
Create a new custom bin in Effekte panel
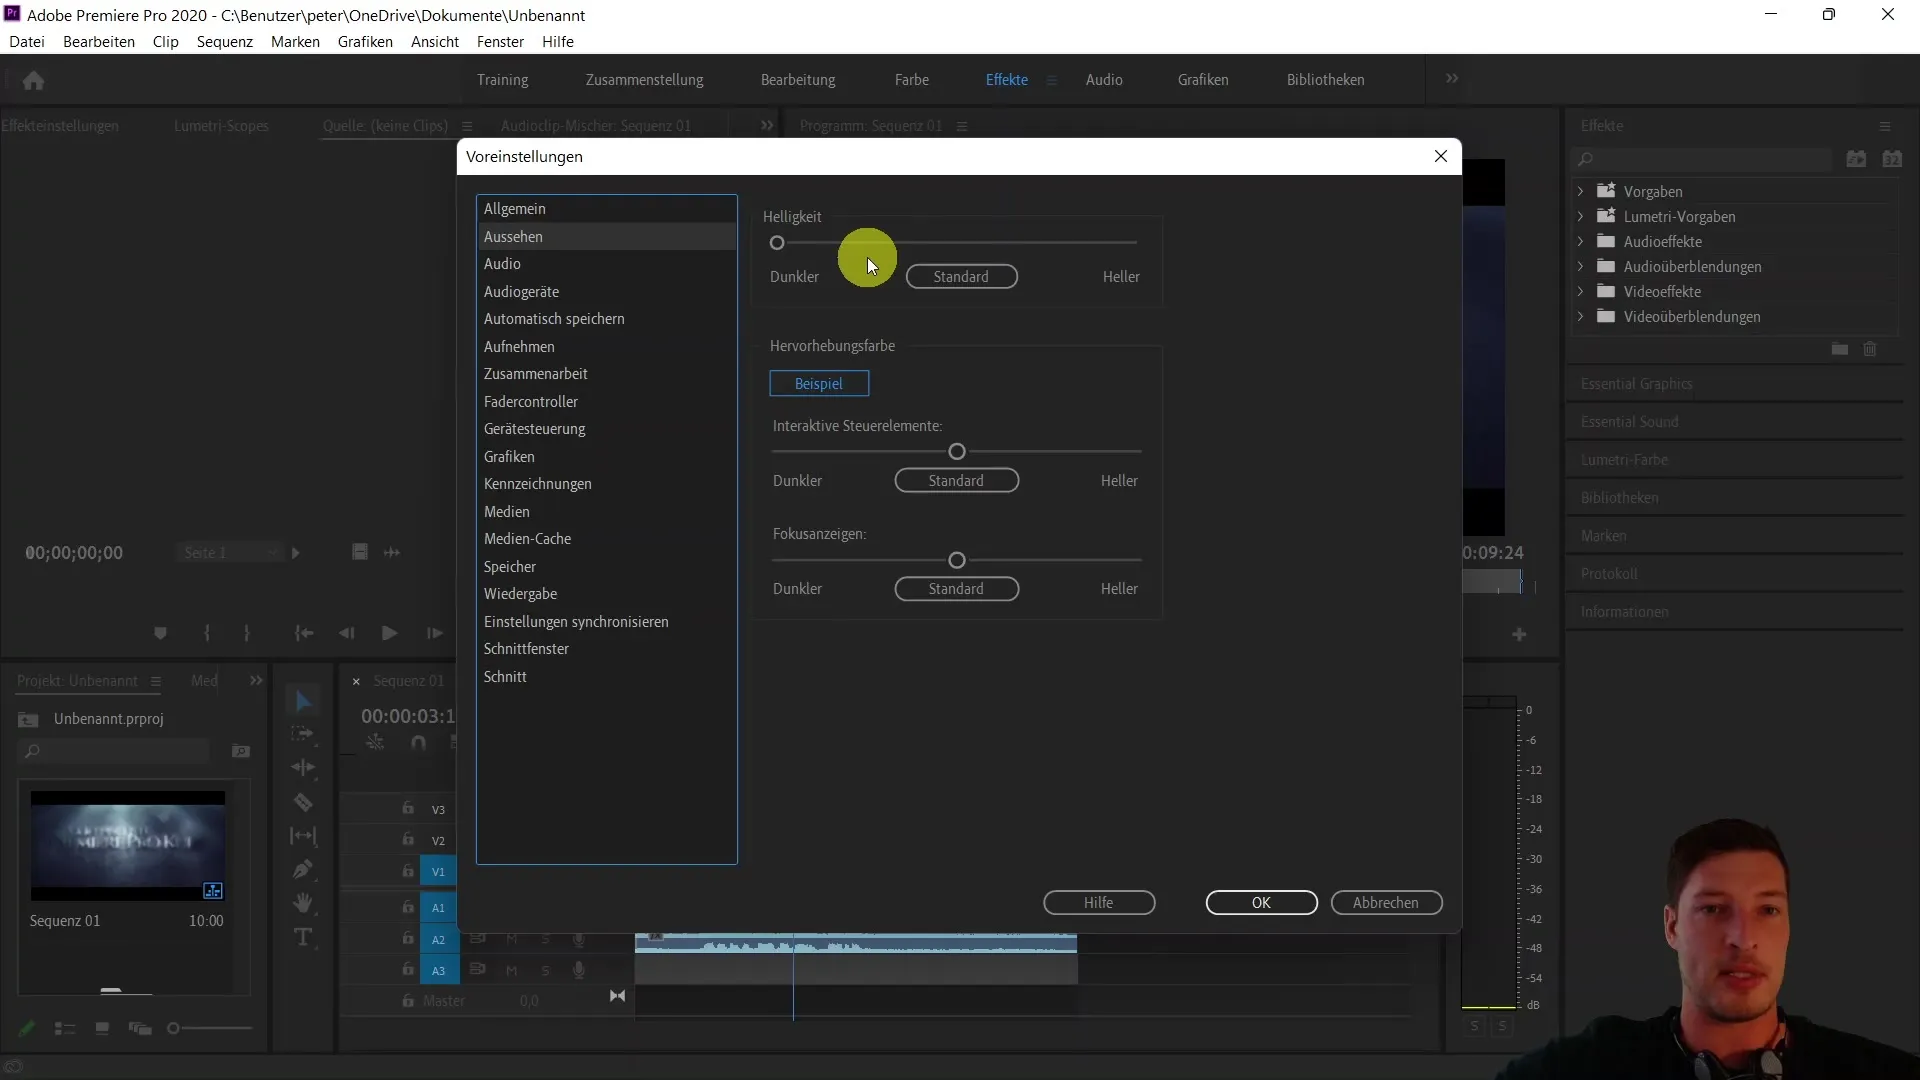[x=1840, y=349]
